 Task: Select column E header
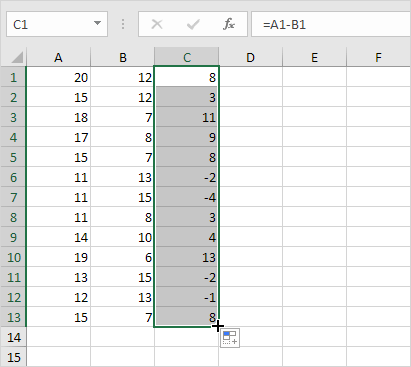tap(314, 57)
